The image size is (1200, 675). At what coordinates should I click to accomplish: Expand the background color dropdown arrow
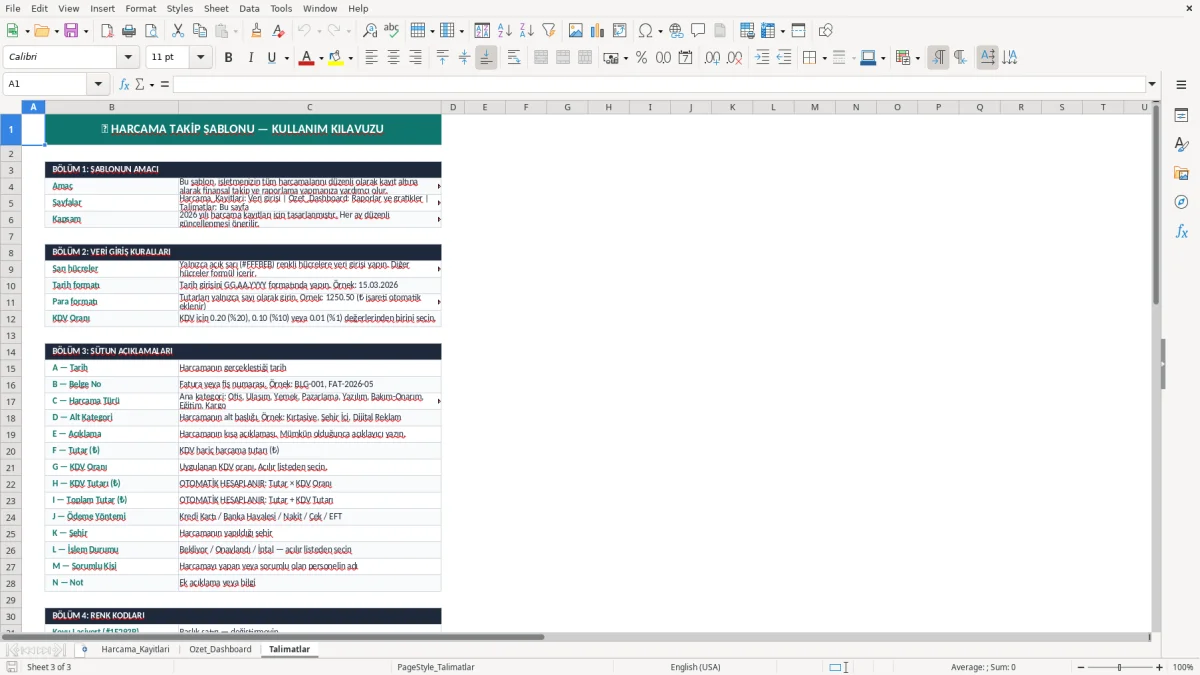click(350, 58)
